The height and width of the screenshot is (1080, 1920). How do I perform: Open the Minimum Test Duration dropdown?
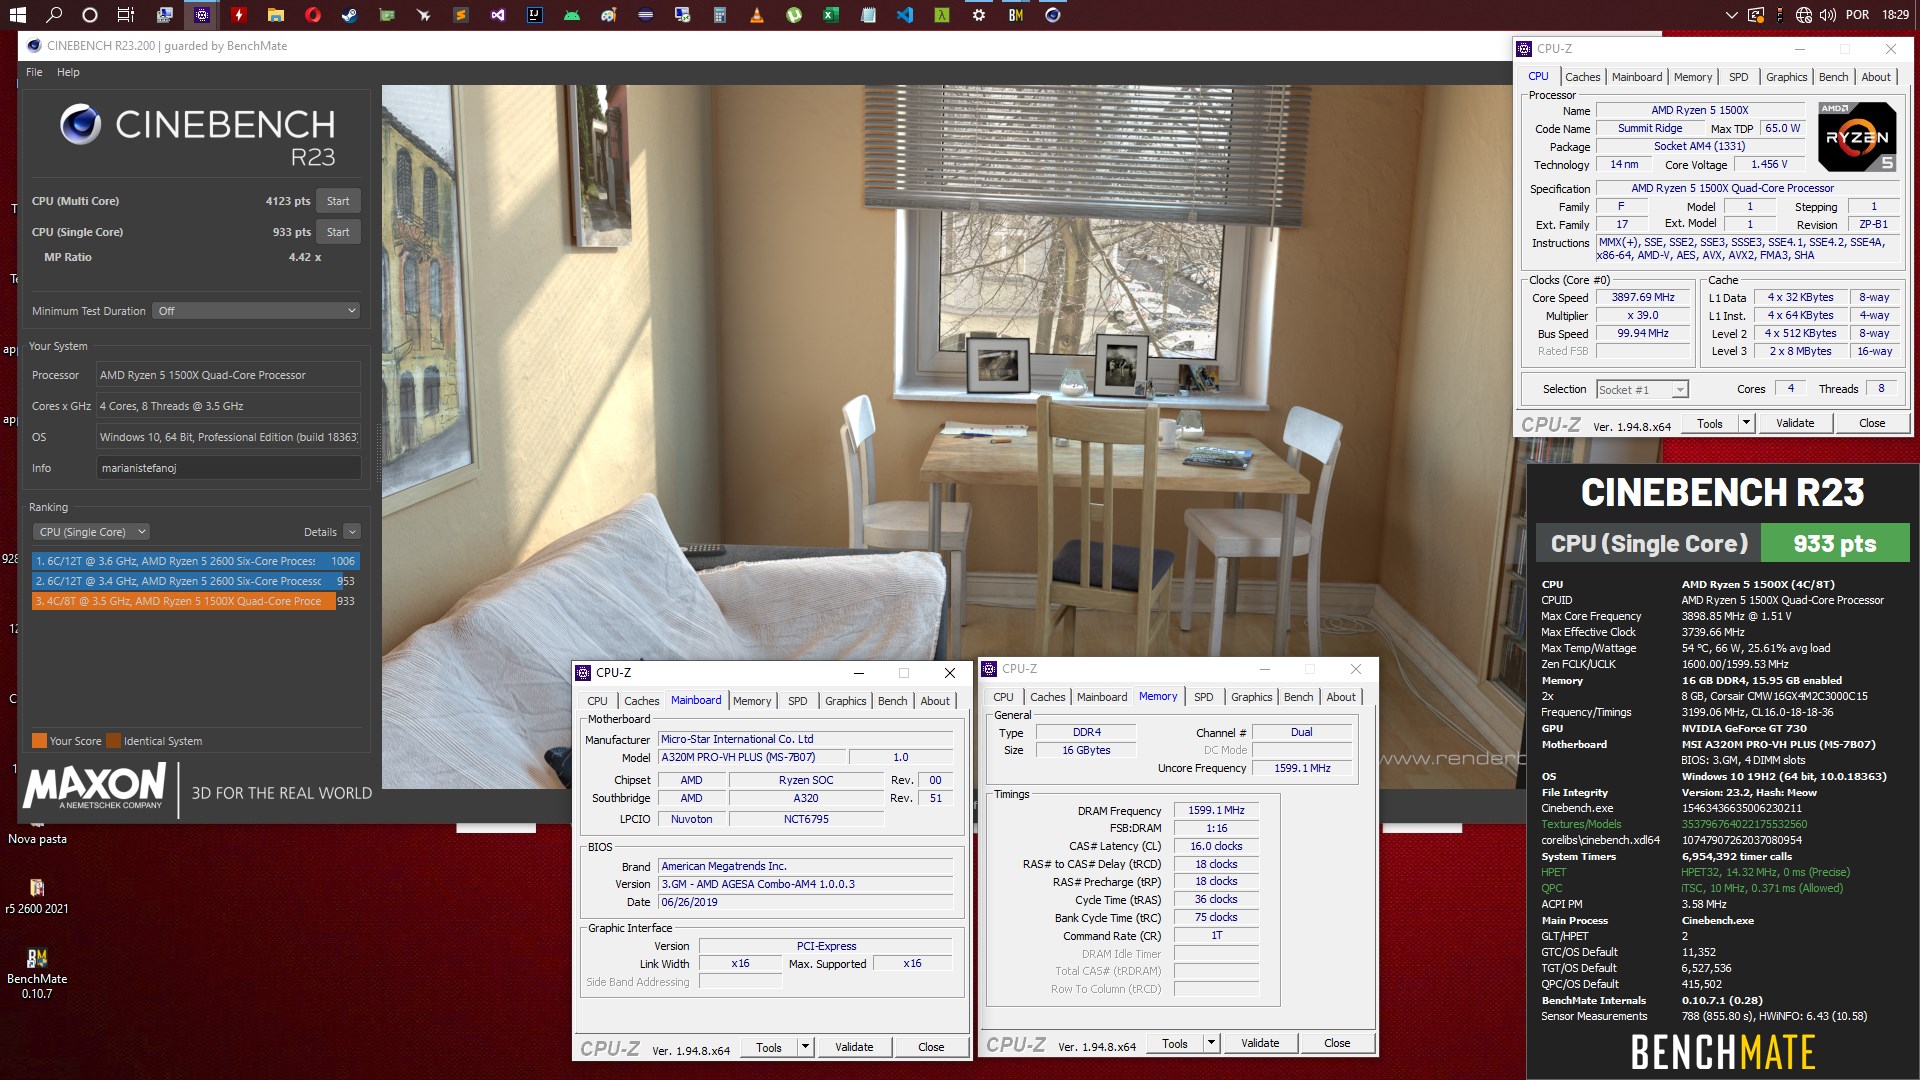coord(256,311)
